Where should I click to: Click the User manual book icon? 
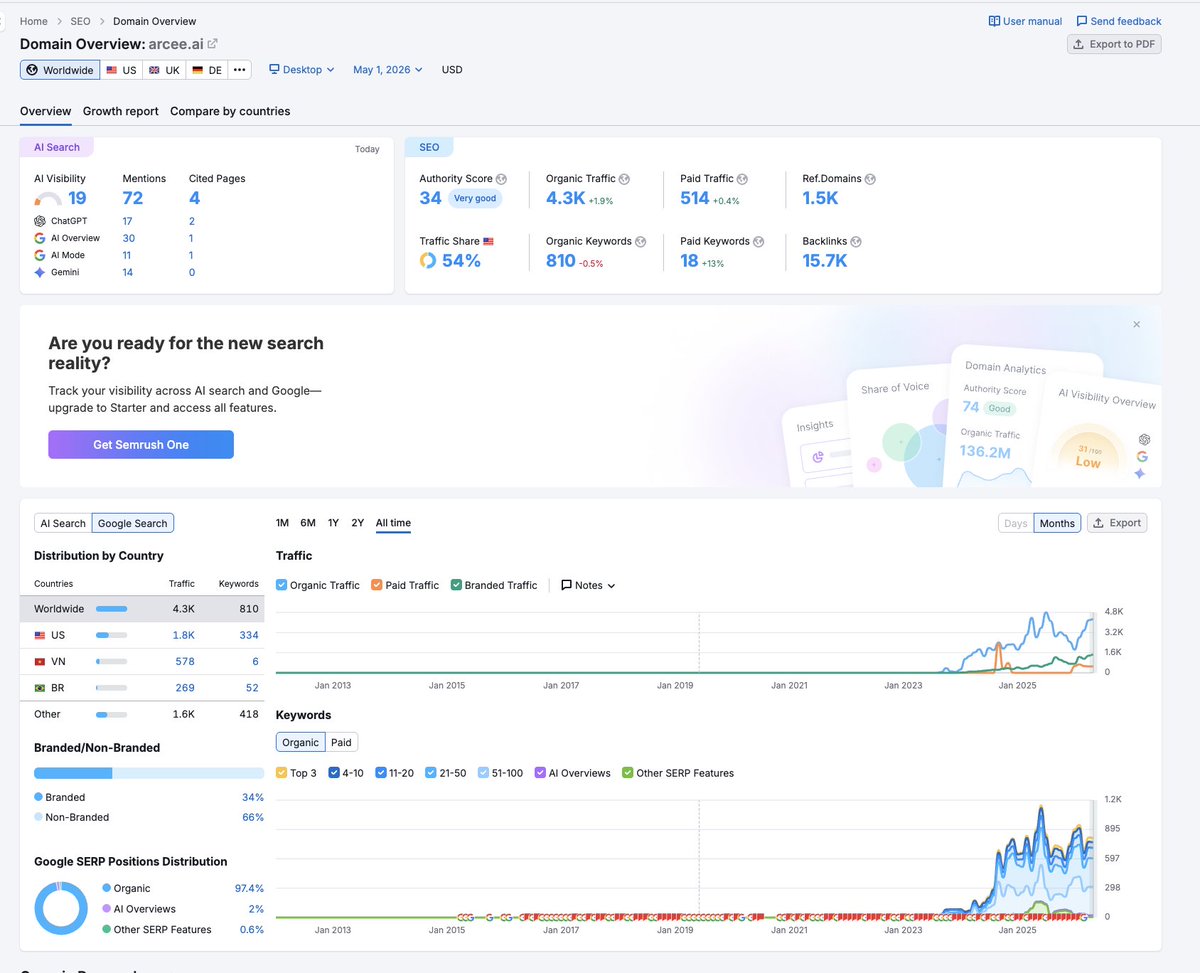(994, 21)
